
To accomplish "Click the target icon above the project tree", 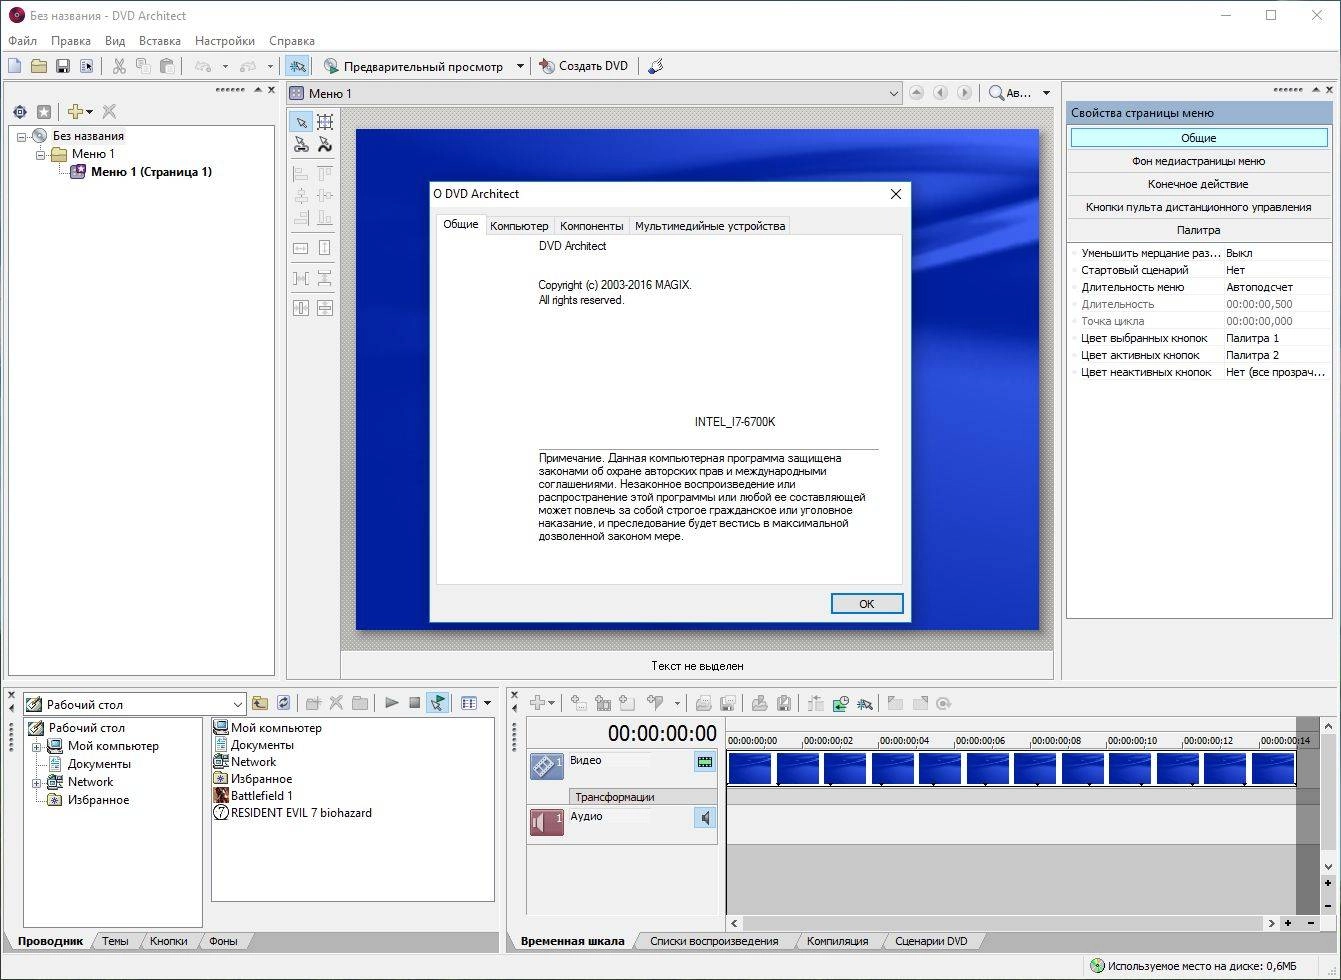I will [20, 112].
